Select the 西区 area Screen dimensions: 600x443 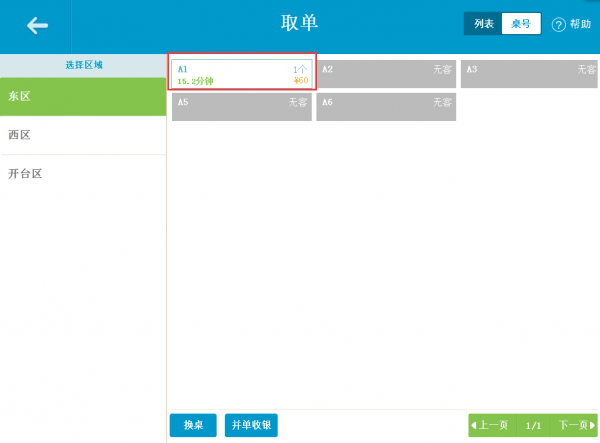[x=83, y=135]
